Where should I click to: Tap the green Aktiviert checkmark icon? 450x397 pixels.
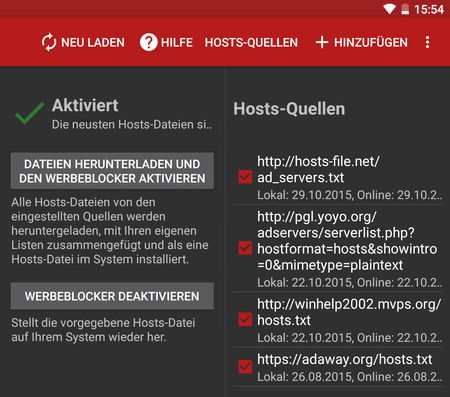[29, 113]
